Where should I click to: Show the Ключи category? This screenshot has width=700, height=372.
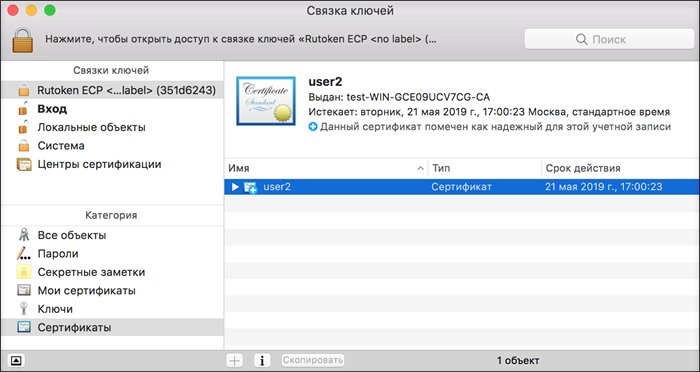pos(112,309)
